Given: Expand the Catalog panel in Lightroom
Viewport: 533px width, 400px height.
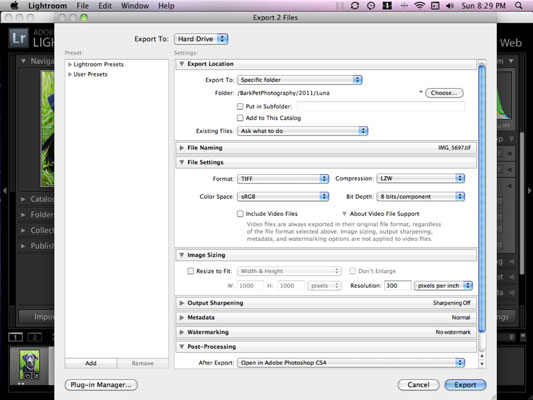Looking at the screenshot, I should tap(23, 199).
